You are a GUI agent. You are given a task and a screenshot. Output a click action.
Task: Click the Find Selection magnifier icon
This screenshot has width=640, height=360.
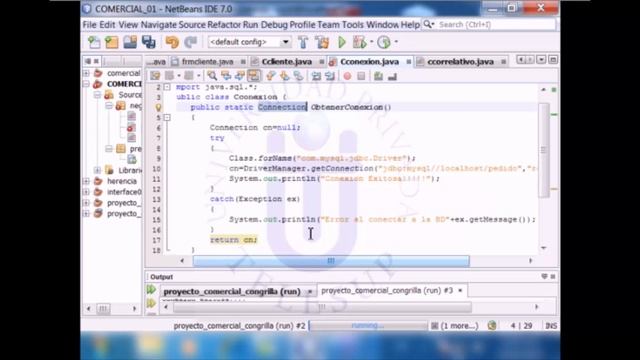click(212, 76)
